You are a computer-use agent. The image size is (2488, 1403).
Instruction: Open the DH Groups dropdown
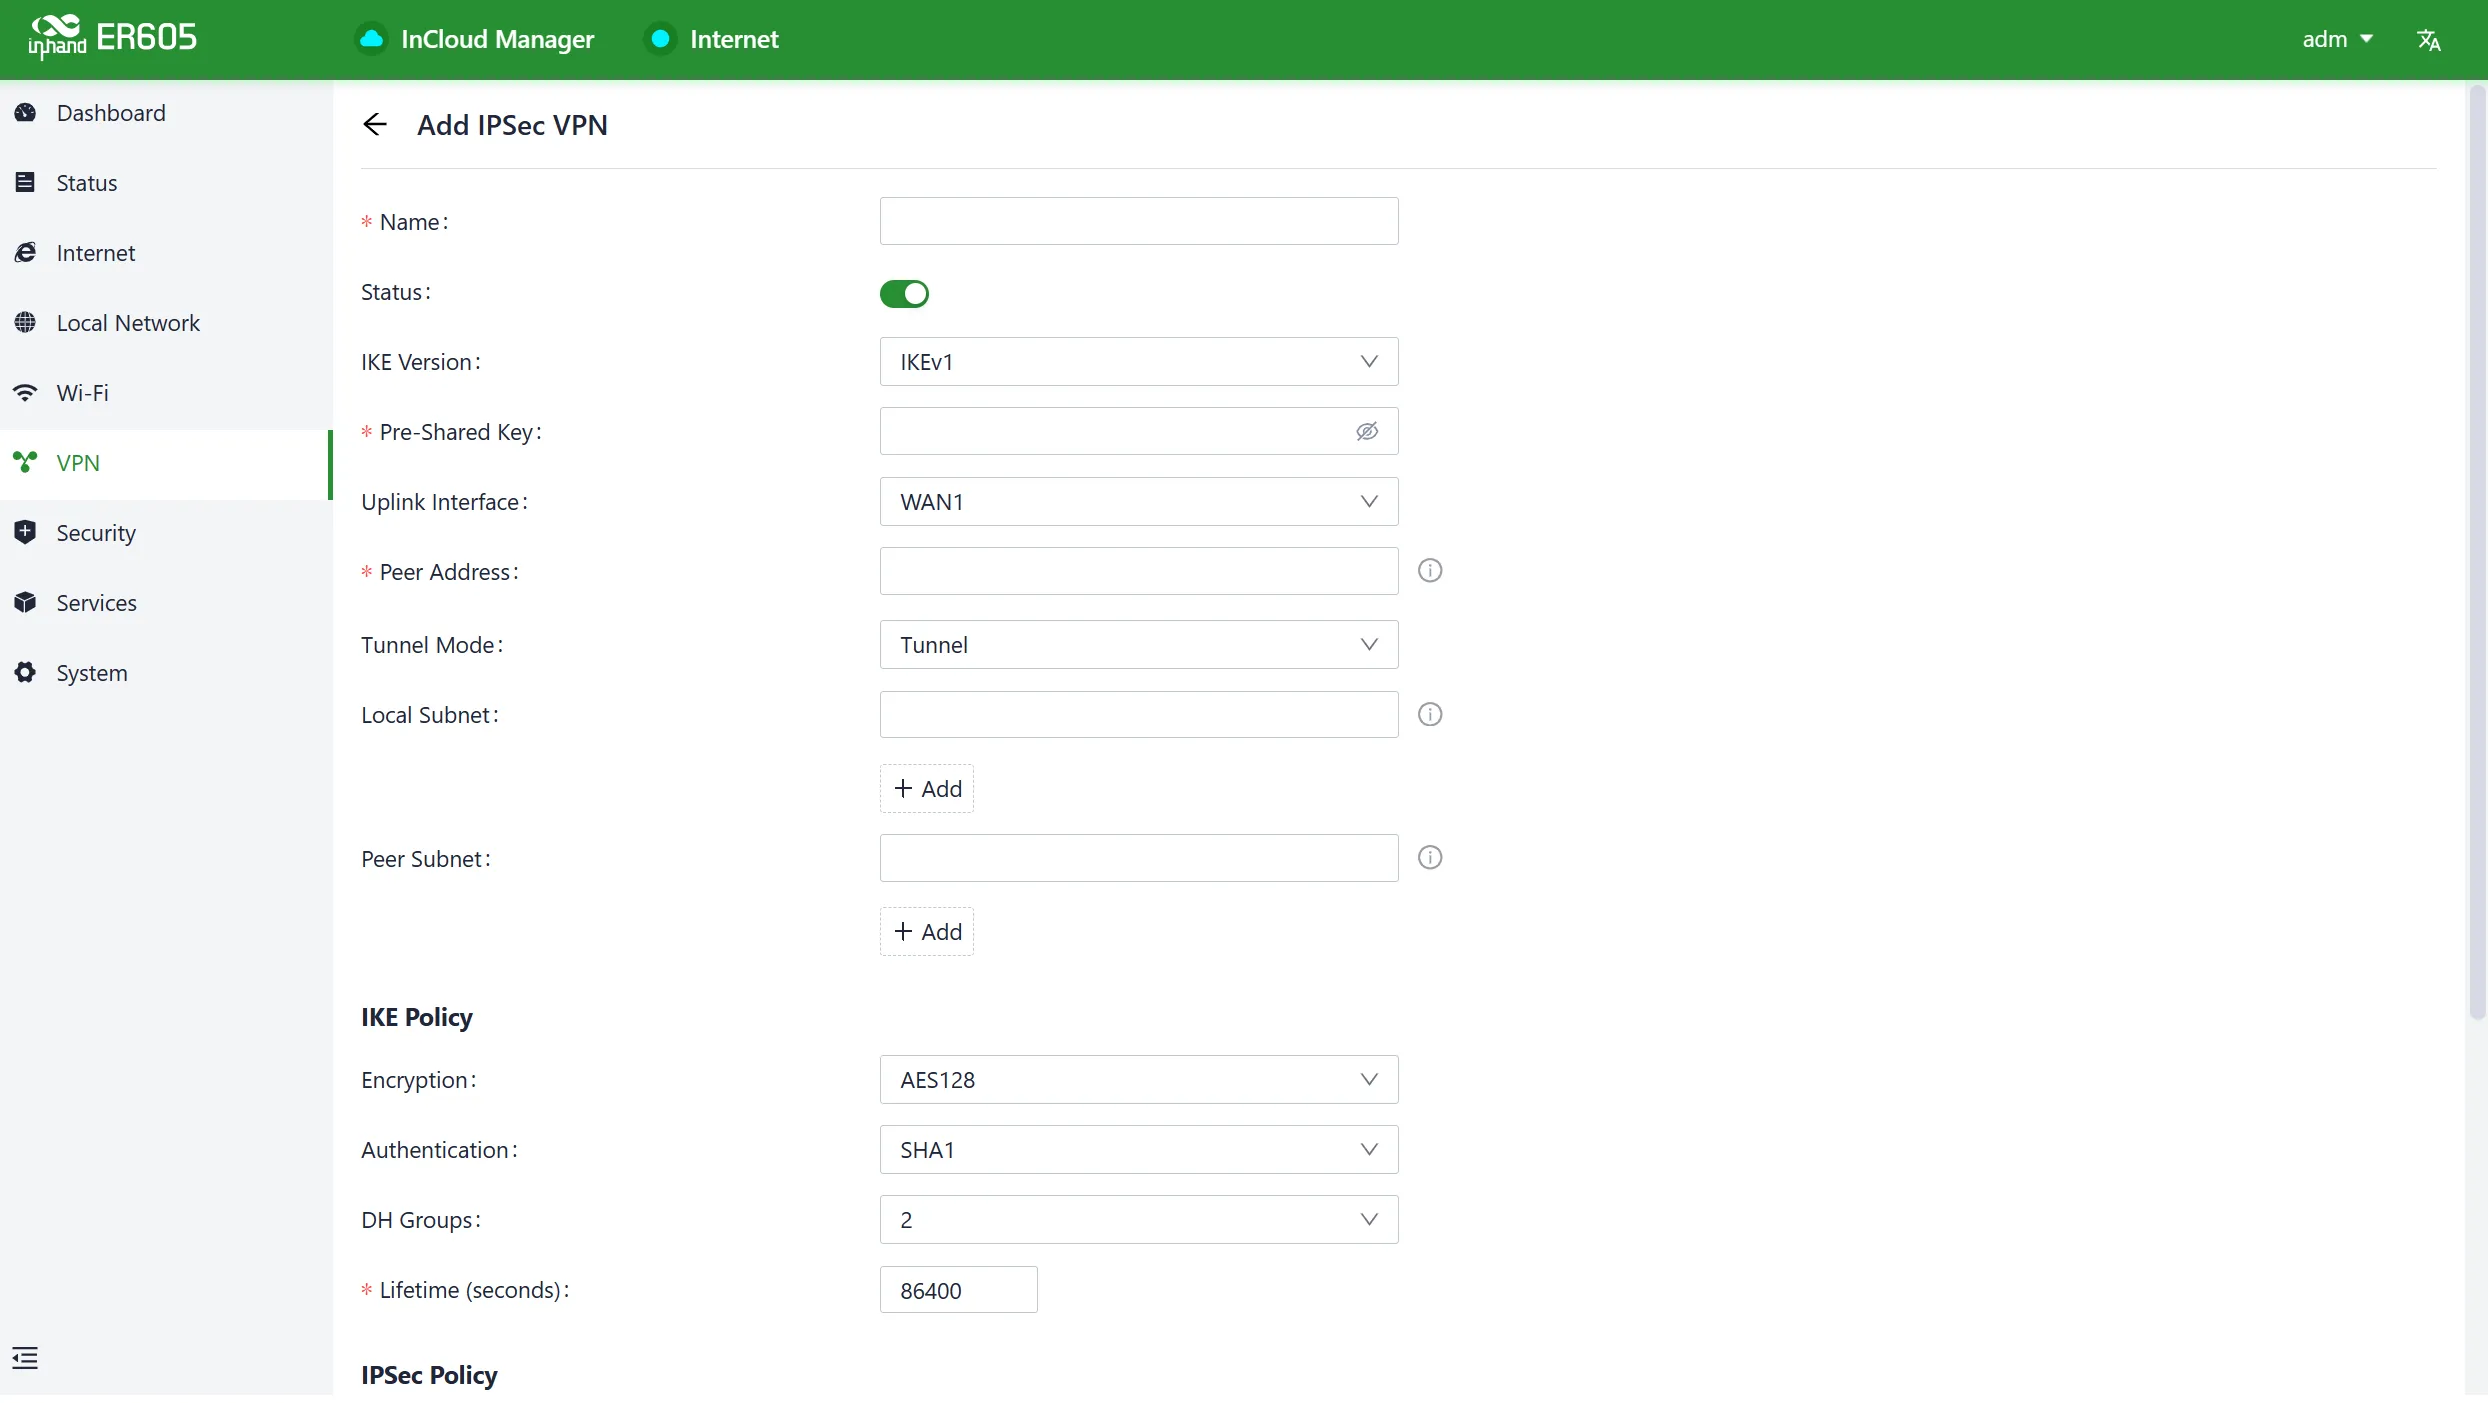(1139, 1220)
